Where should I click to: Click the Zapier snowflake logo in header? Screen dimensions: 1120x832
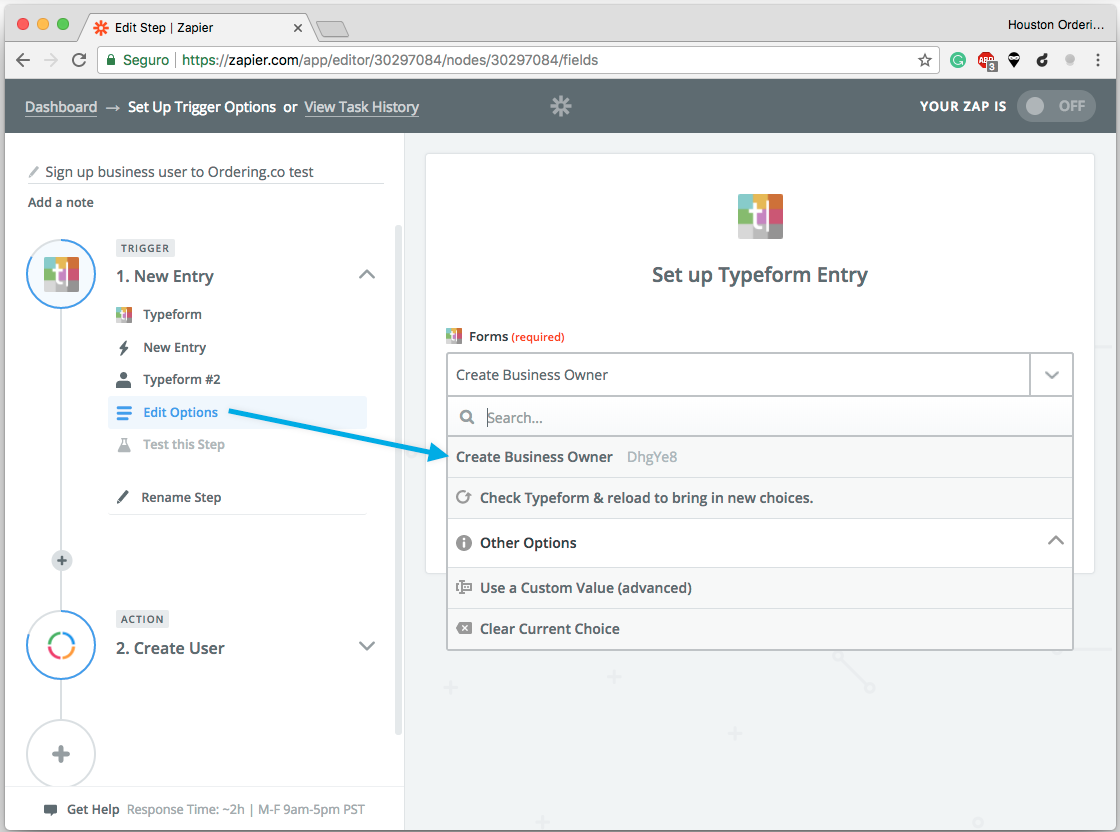[x=561, y=106]
